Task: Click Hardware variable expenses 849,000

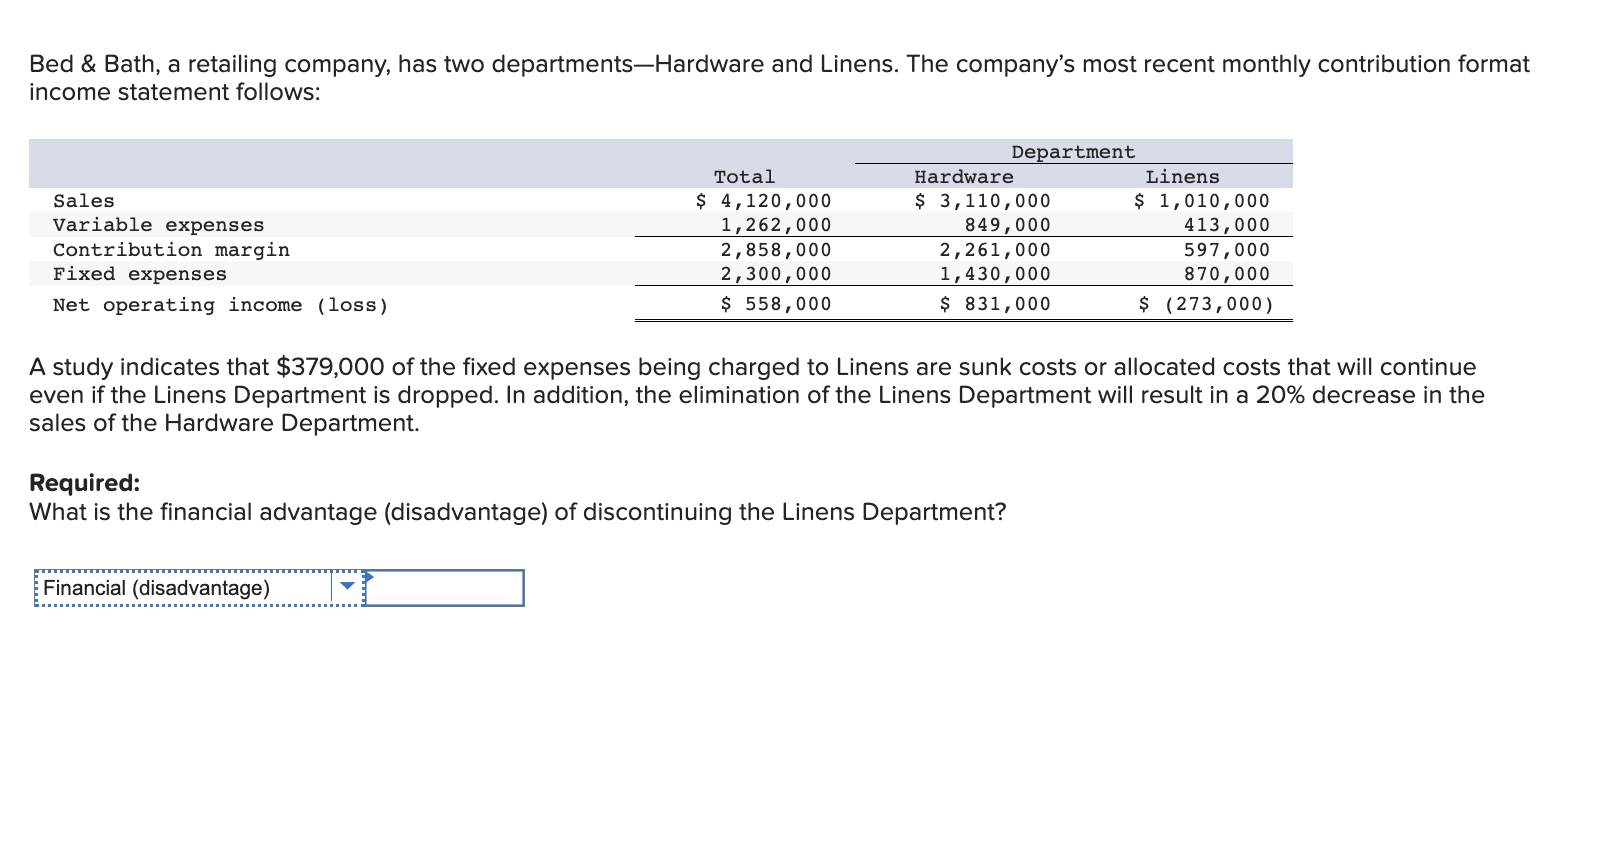Action: tap(1007, 225)
